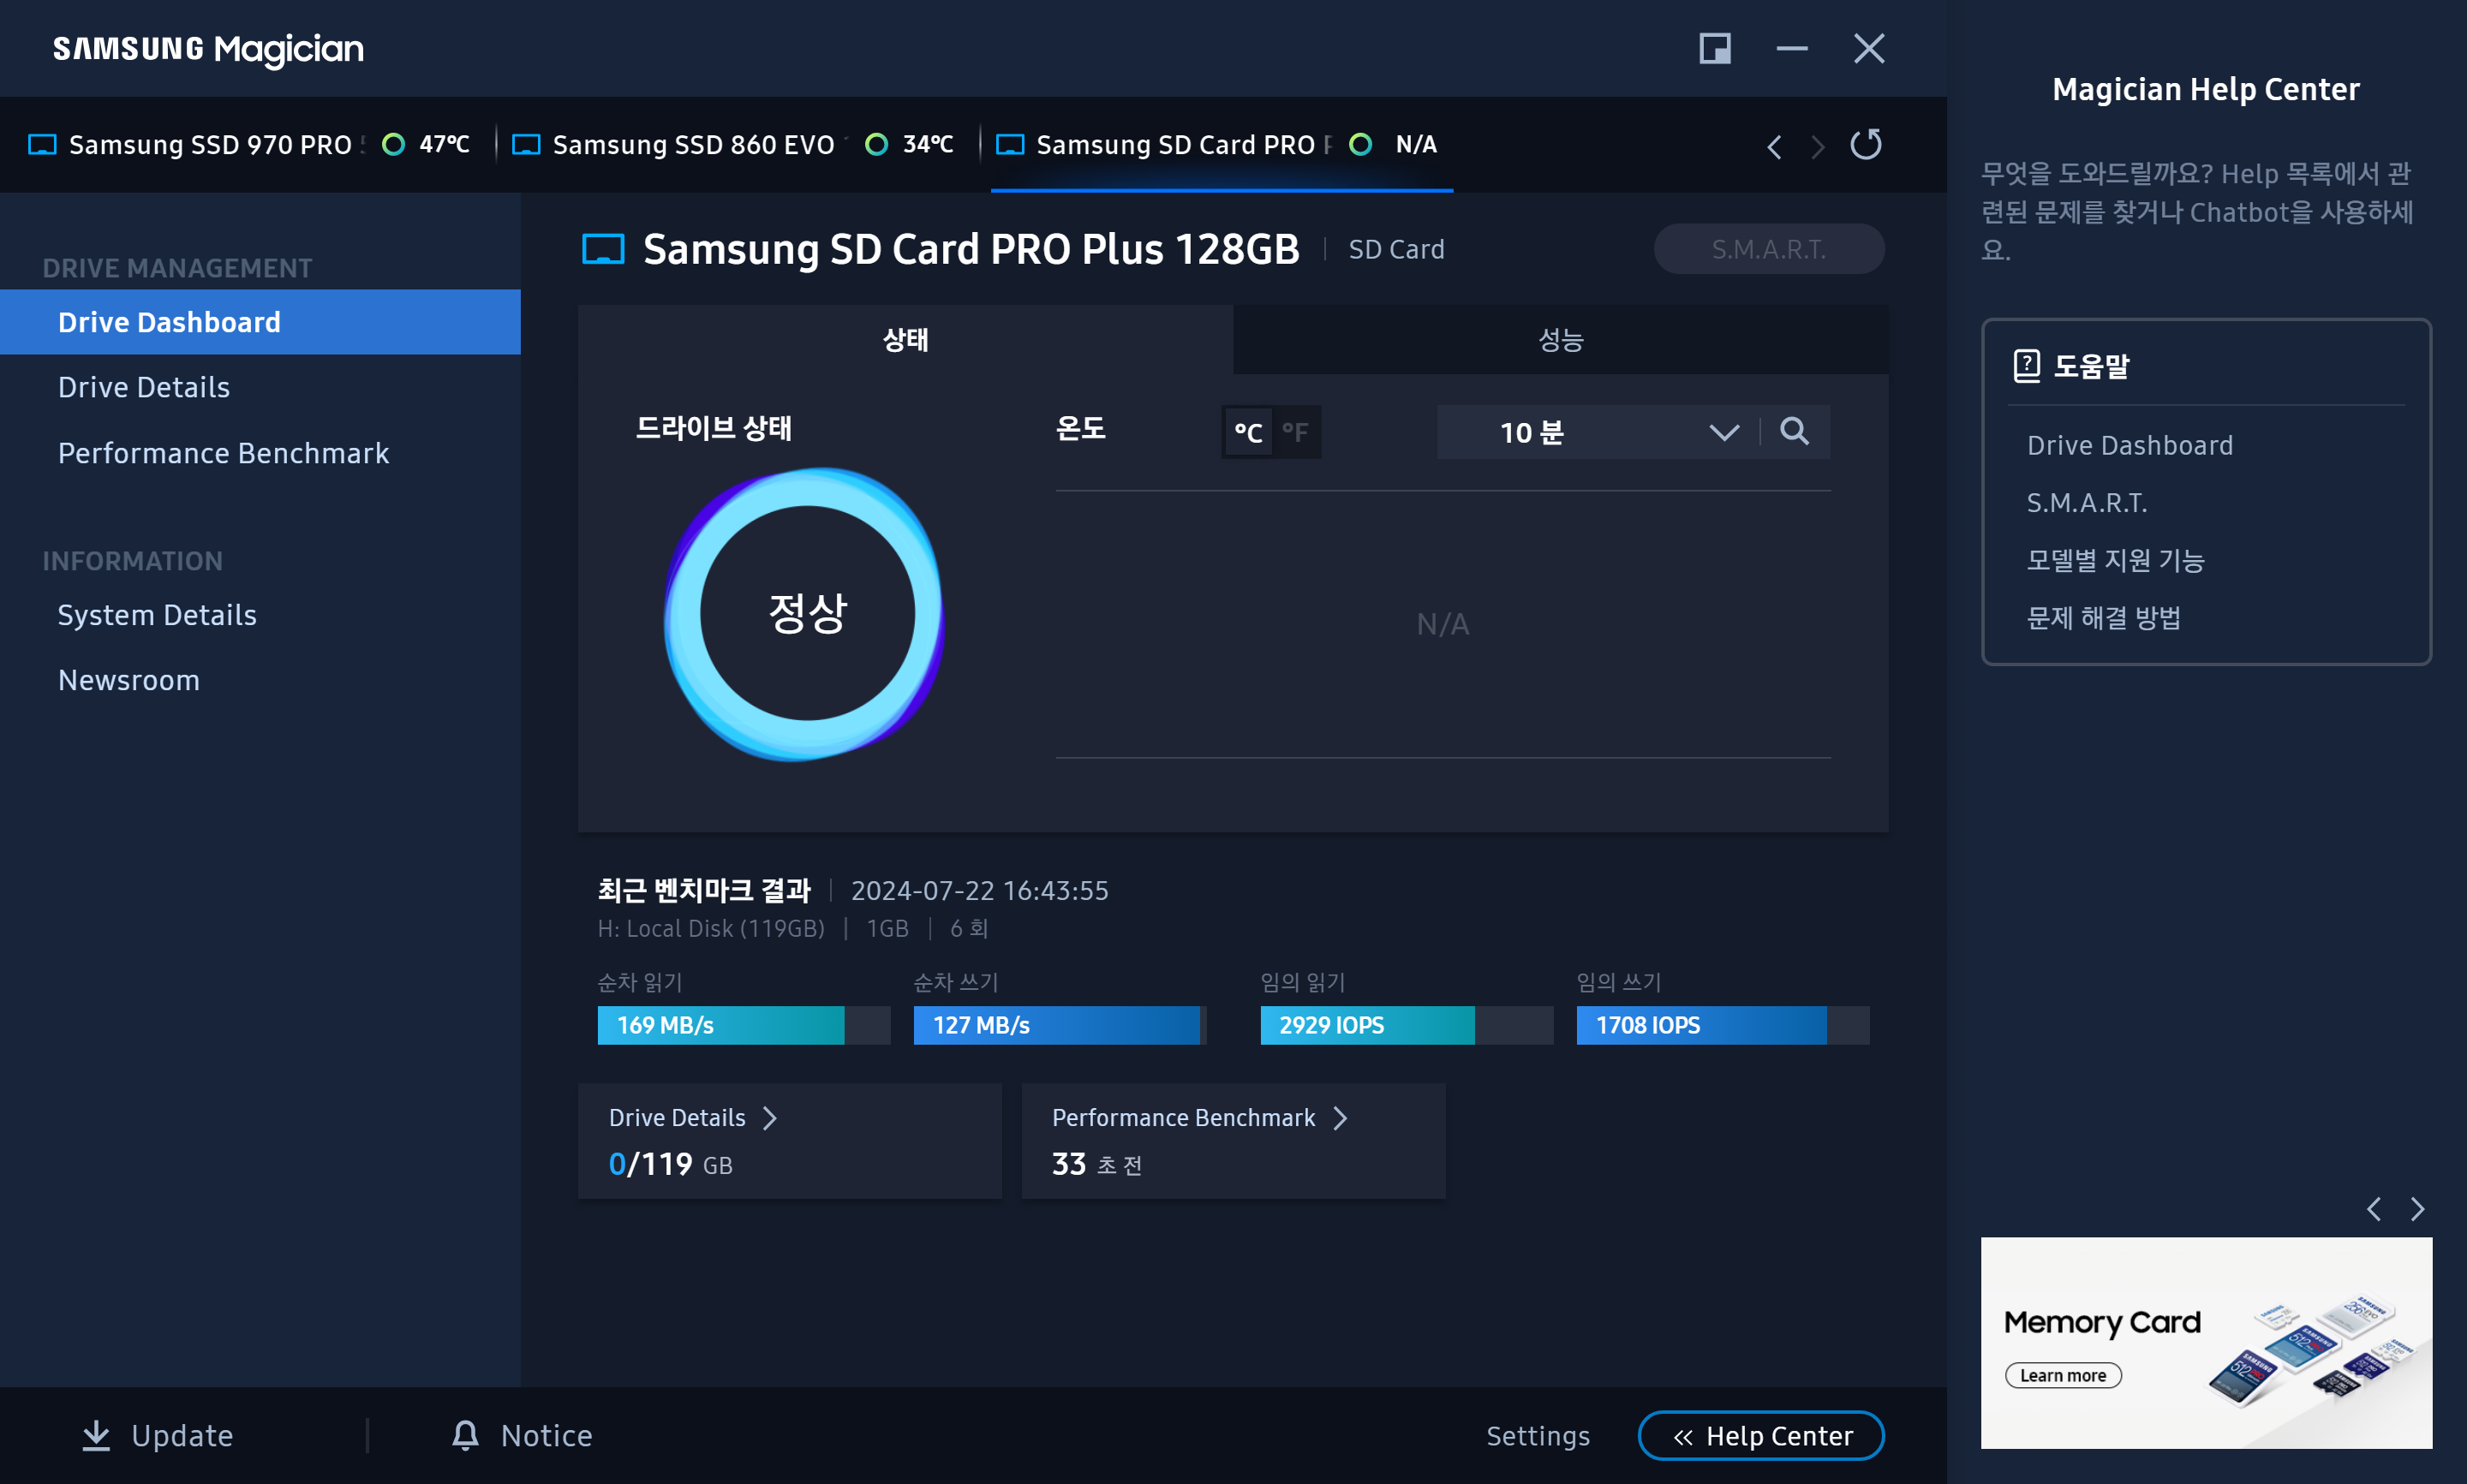Screen dimensions: 2467x1484
Task: Open S.M.A.R.T. help link
Action: pyautogui.click(x=2086, y=503)
